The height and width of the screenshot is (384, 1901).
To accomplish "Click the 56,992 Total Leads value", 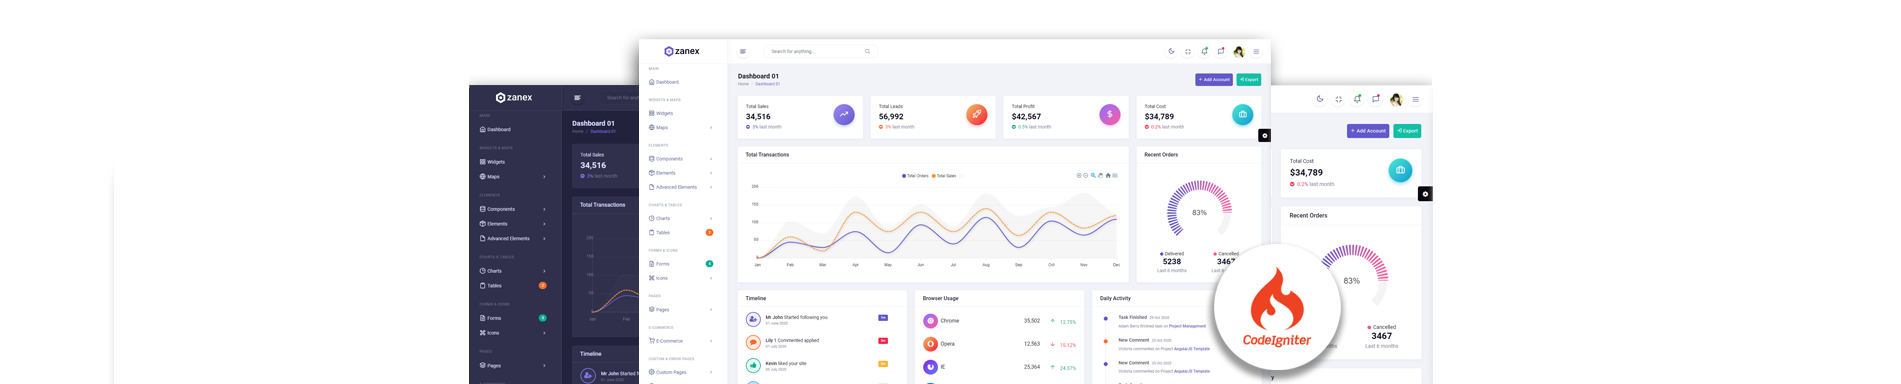I will tap(891, 116).
